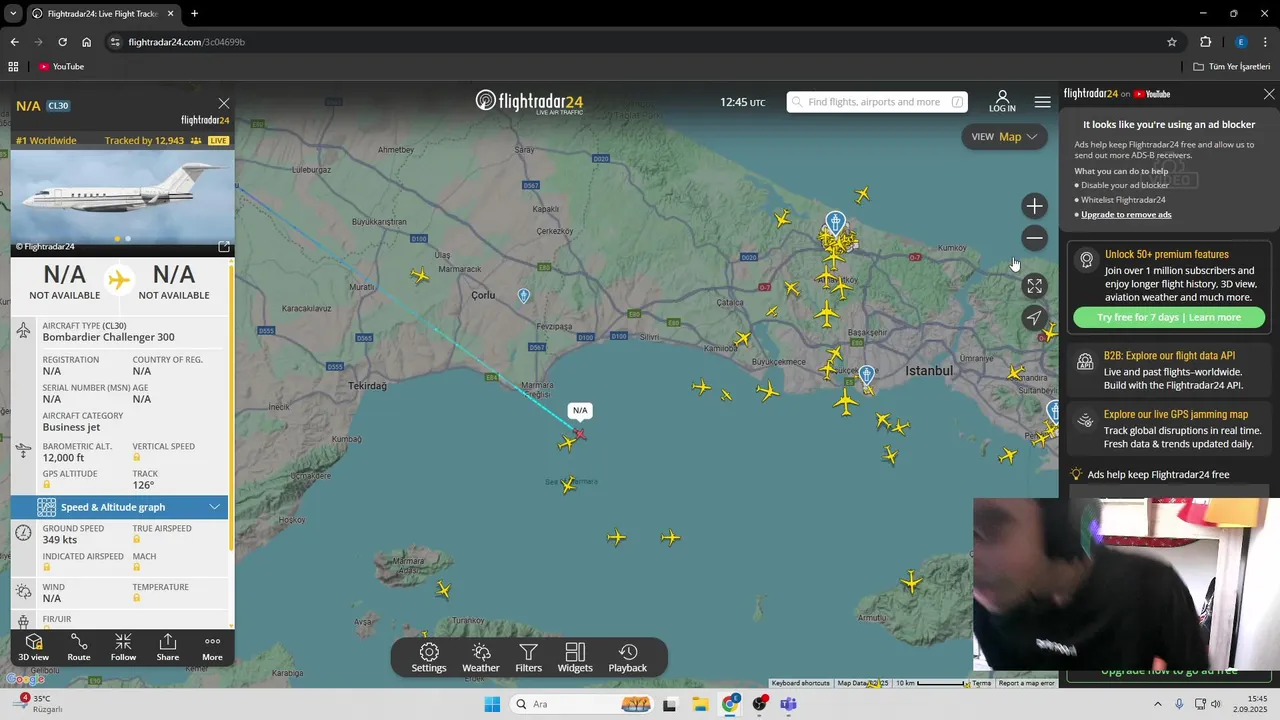Share this flight
This screenshot has height=720, width=1280.
coord(168,647)
